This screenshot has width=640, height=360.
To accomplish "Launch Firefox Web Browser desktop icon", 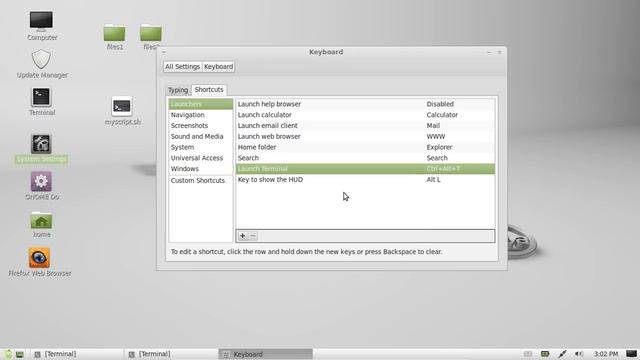I will point(39,258).
